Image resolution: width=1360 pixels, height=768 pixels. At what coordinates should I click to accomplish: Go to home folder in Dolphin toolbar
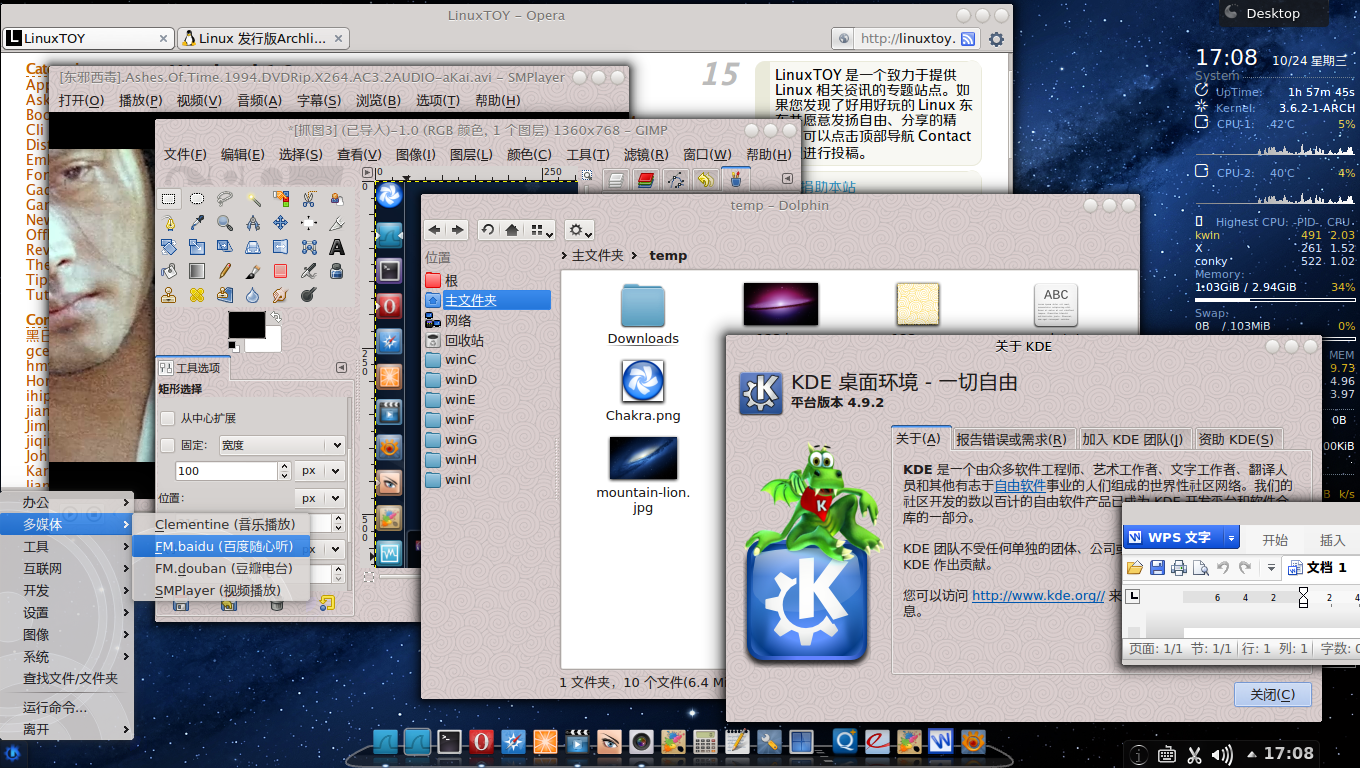(x=512, y=230)
